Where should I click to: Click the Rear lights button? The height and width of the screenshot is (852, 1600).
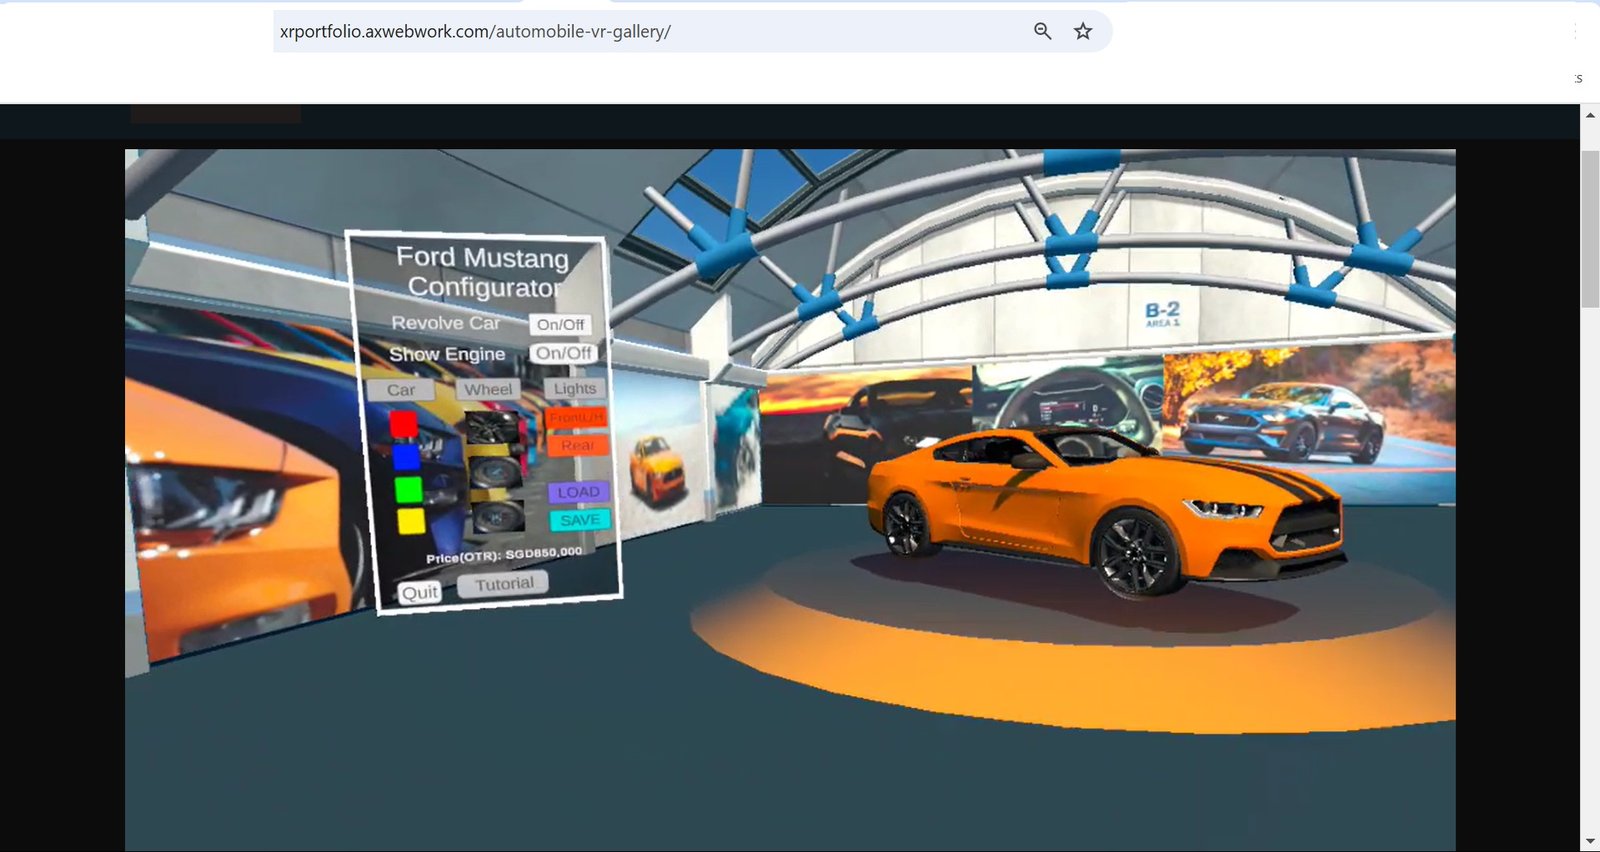577,445
